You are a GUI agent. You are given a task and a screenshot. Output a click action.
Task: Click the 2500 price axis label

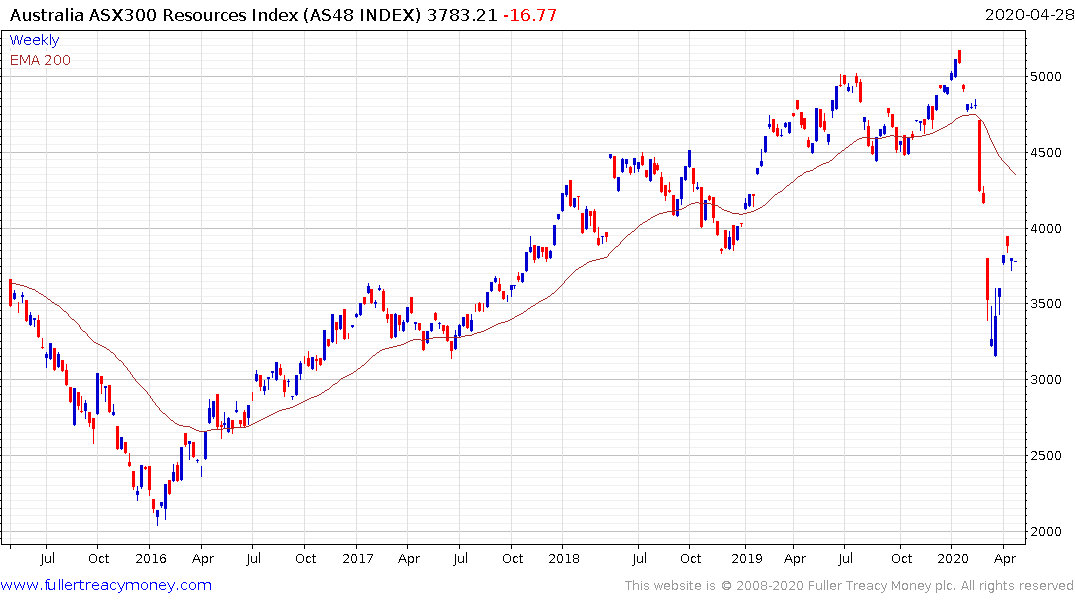pyautogui.click(x=1046, y=456)
